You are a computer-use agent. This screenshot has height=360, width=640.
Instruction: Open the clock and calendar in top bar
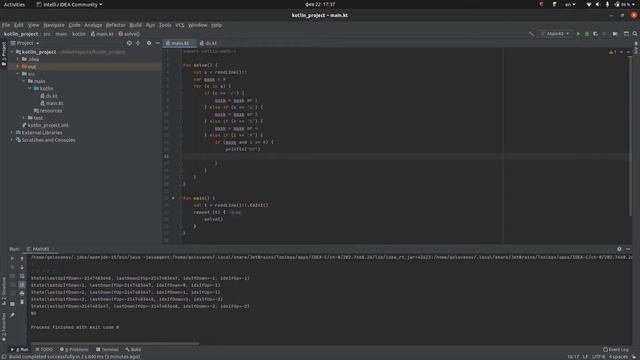tap(320, 4)
